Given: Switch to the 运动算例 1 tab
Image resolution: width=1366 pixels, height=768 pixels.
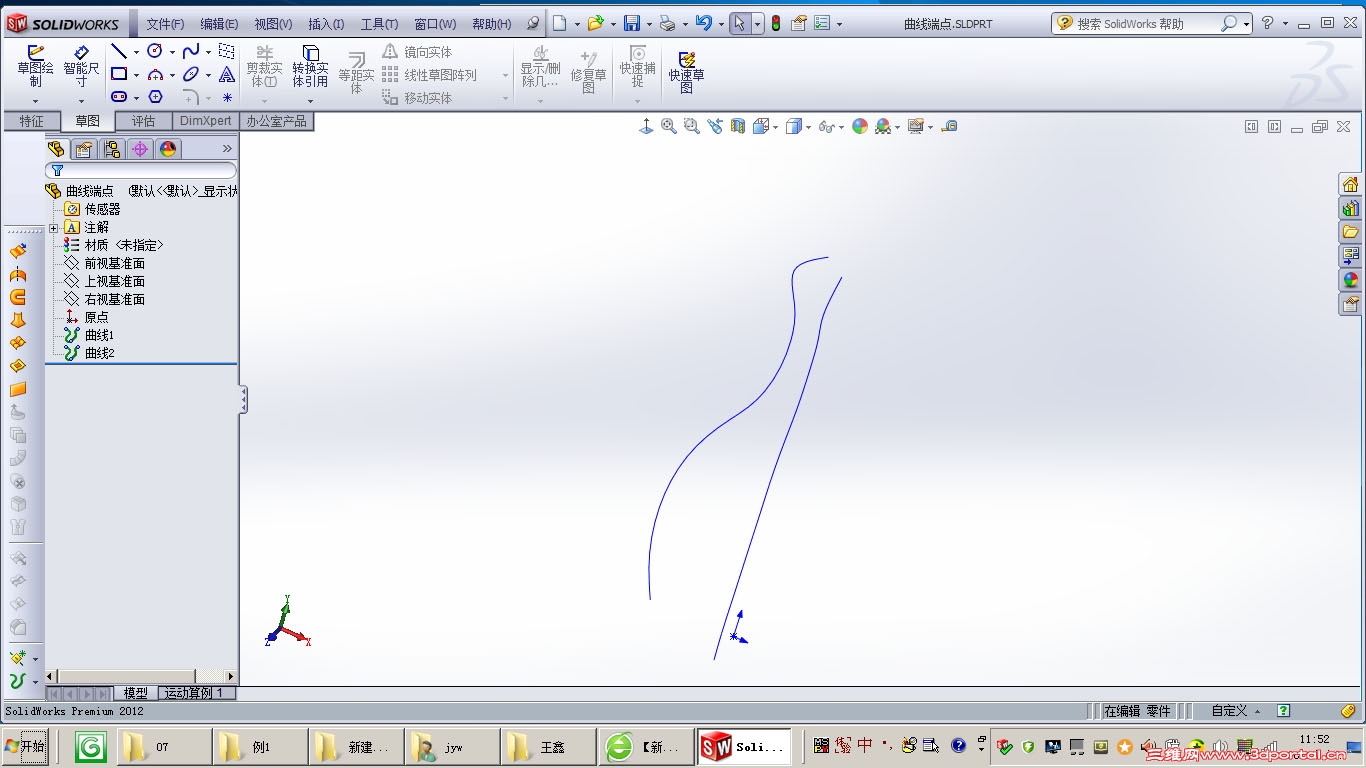Looking at the screenshot, I should pyautogui.click(x=194, y=693).
